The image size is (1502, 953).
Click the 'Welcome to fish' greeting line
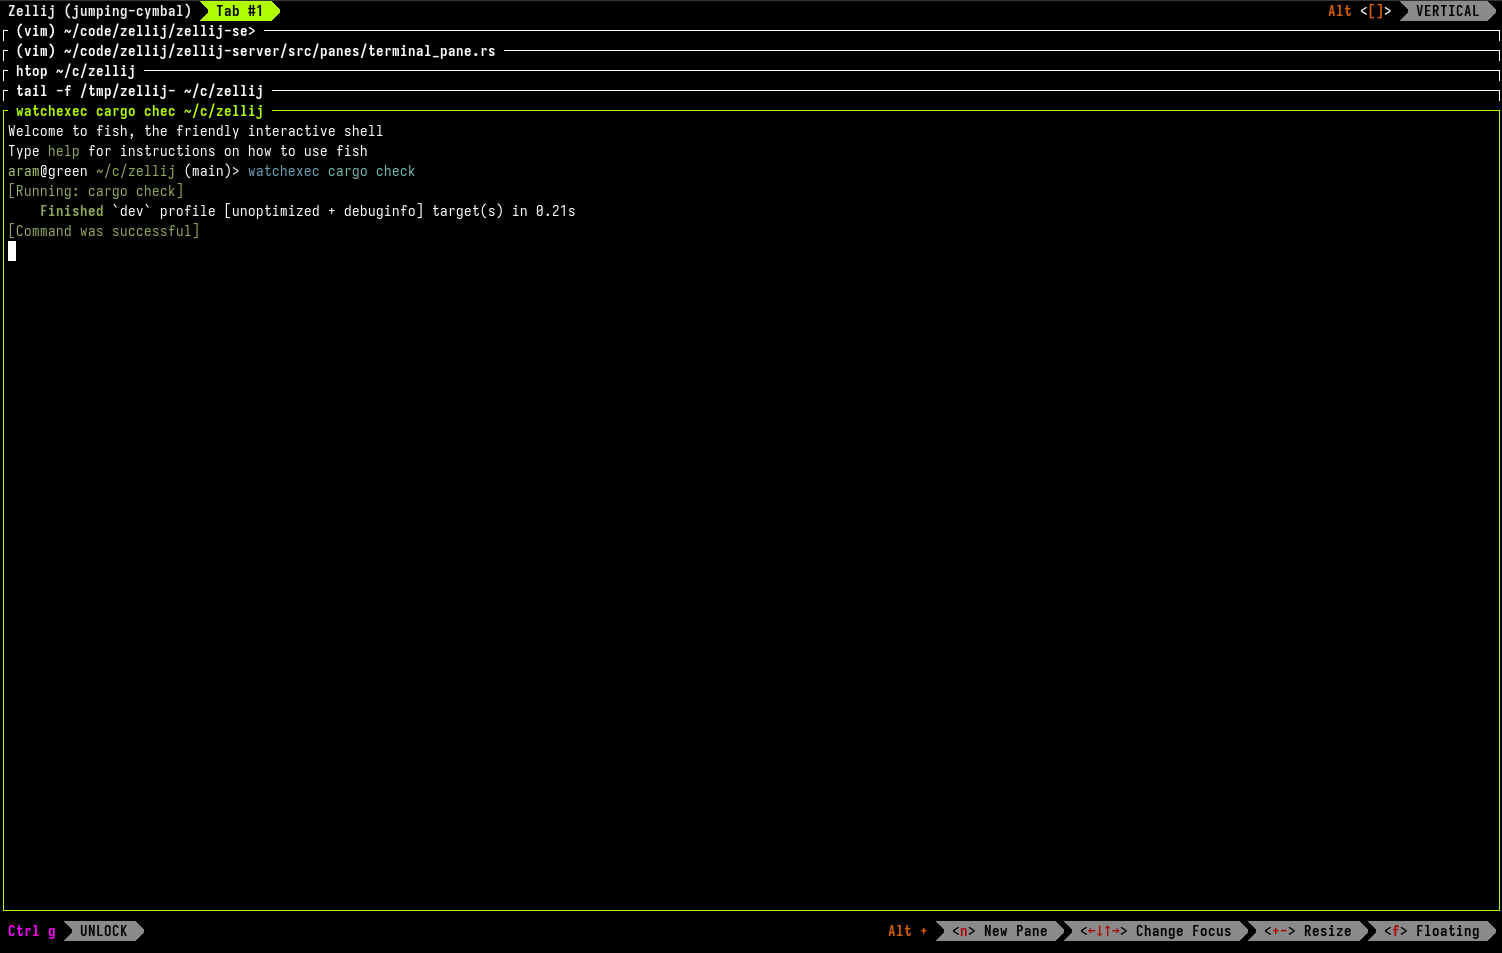tap(196, 131)
